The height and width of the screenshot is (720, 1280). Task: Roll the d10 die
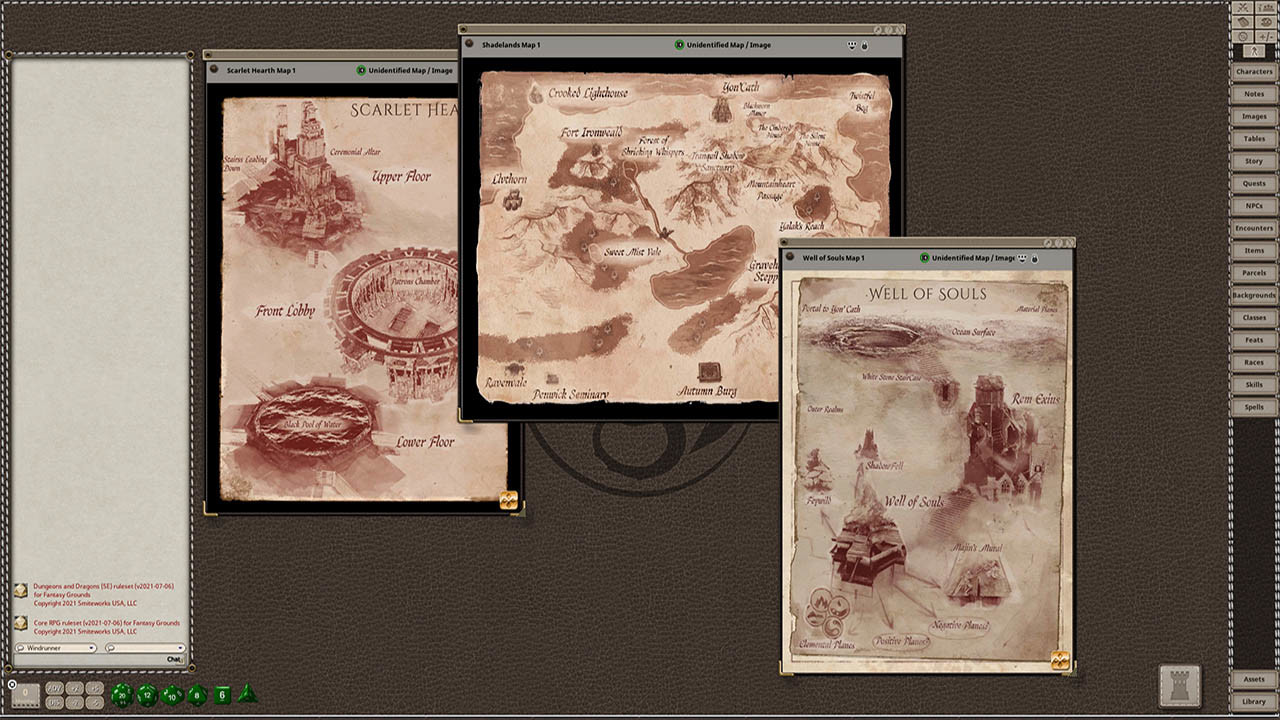(170, 697)
